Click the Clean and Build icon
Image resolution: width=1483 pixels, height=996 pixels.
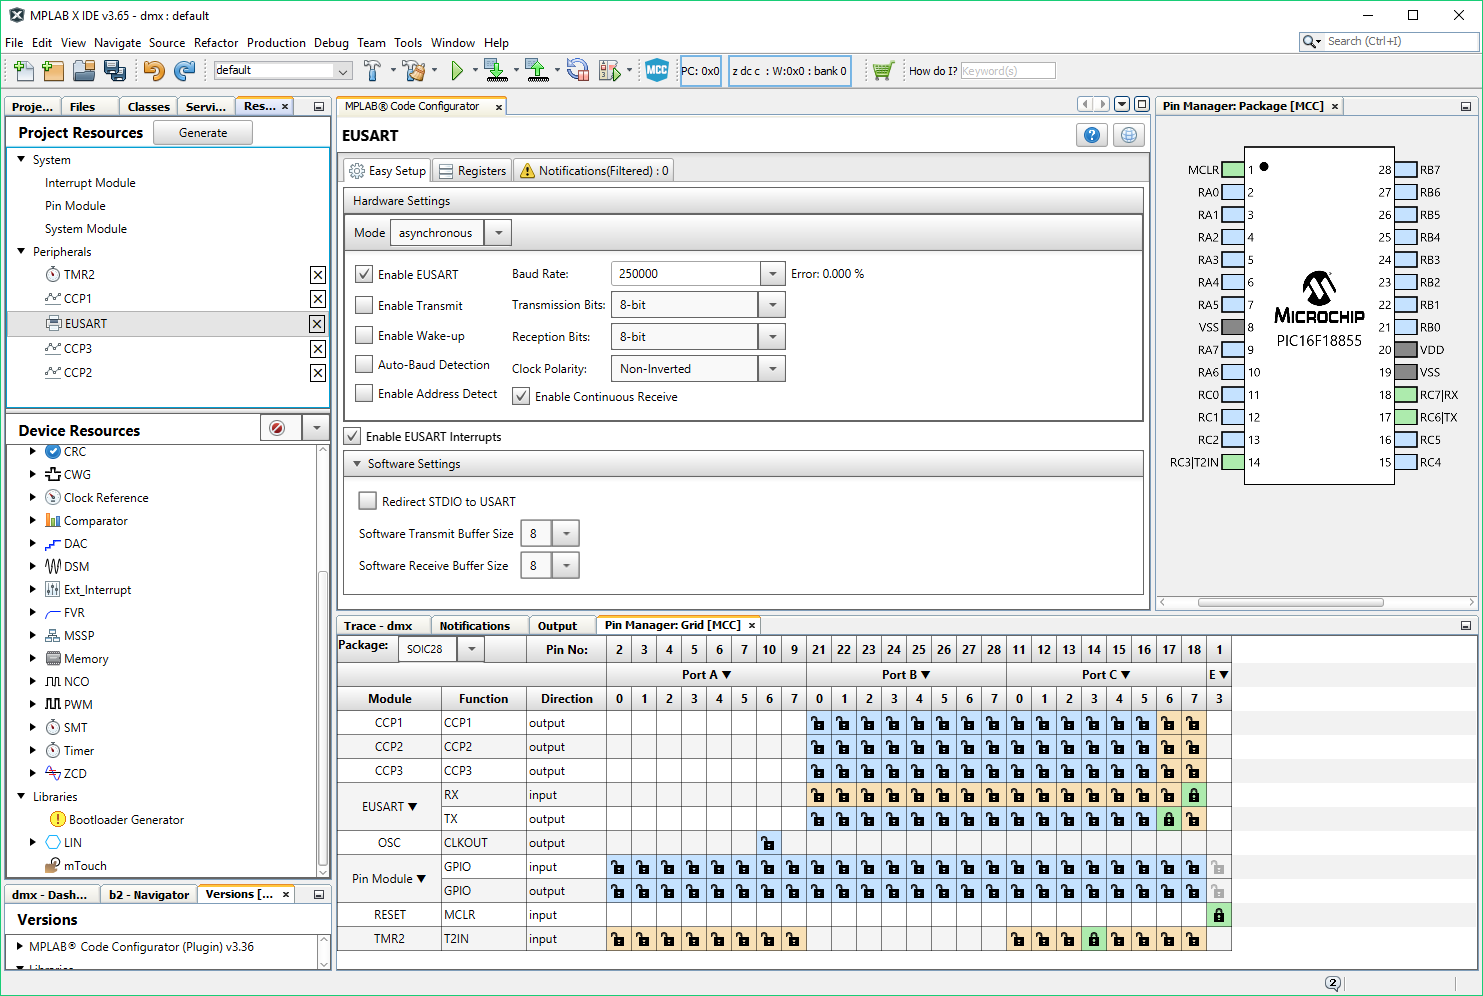413,70
